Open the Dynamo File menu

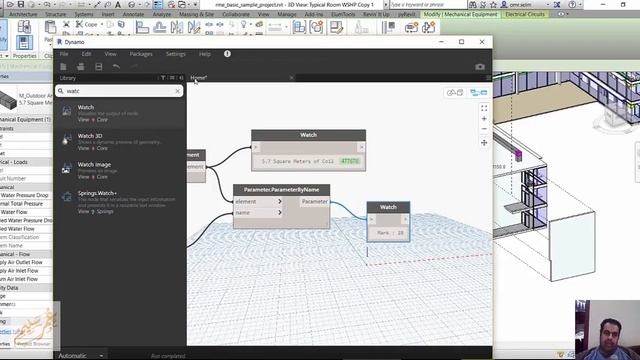click(64, 54)
